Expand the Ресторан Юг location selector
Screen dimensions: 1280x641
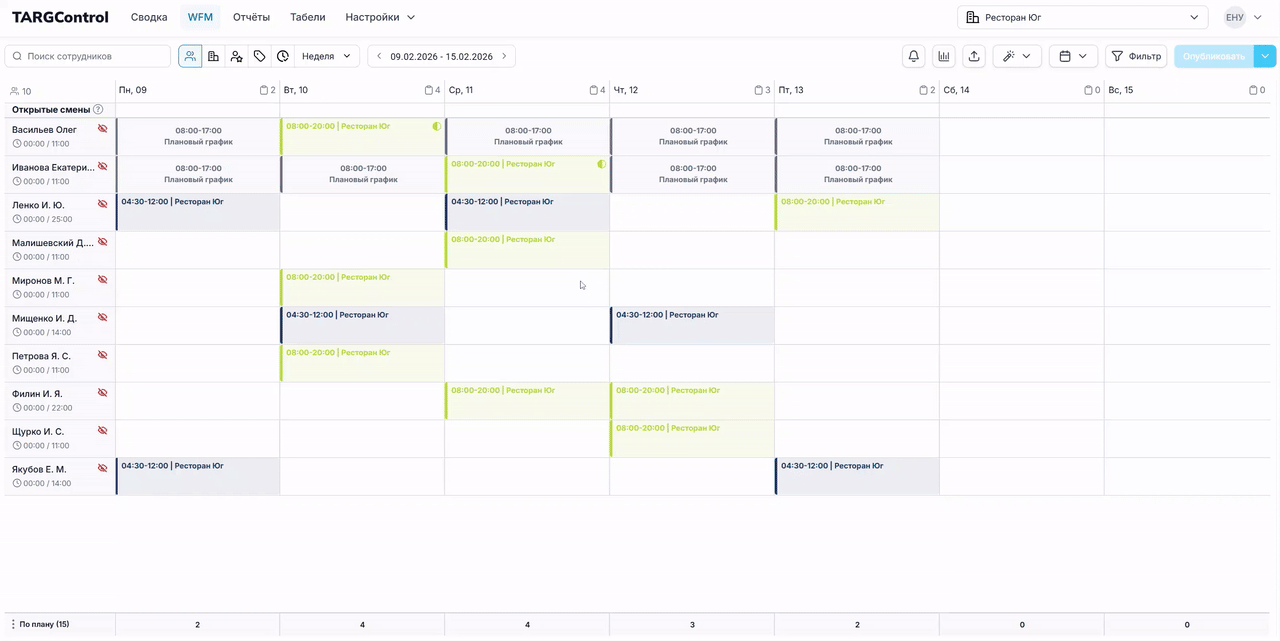coord(1083,17)
